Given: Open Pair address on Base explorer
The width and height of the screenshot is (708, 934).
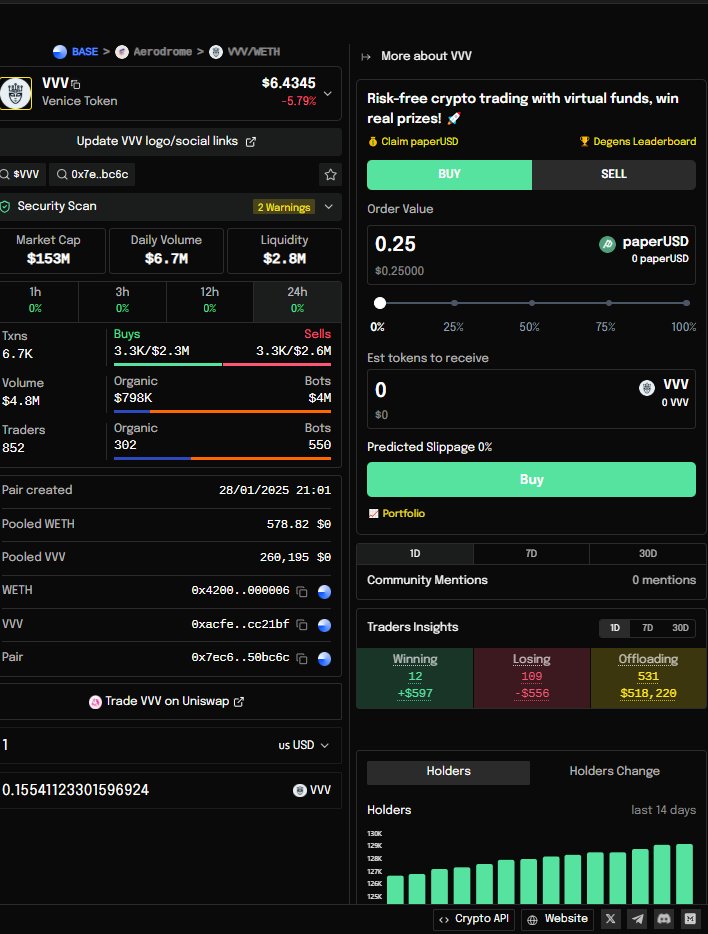Looking at the screenshot, I should click(325, 658).
